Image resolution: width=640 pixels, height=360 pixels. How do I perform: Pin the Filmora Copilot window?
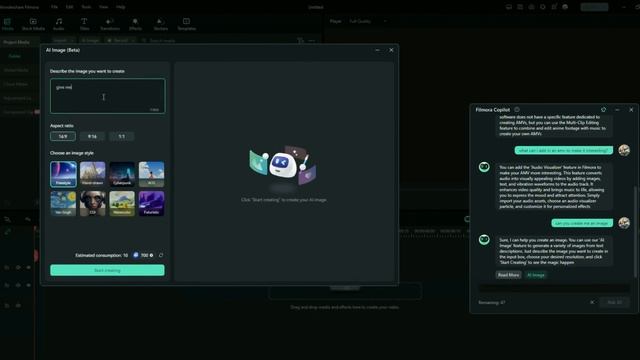point(603,110)
